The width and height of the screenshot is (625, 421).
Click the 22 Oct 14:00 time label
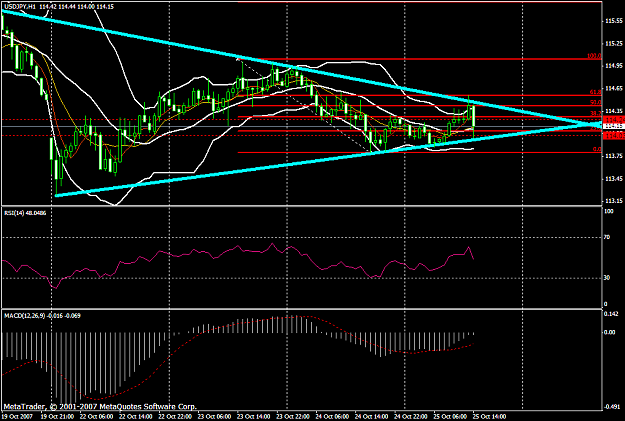click(x=135, y=417)
